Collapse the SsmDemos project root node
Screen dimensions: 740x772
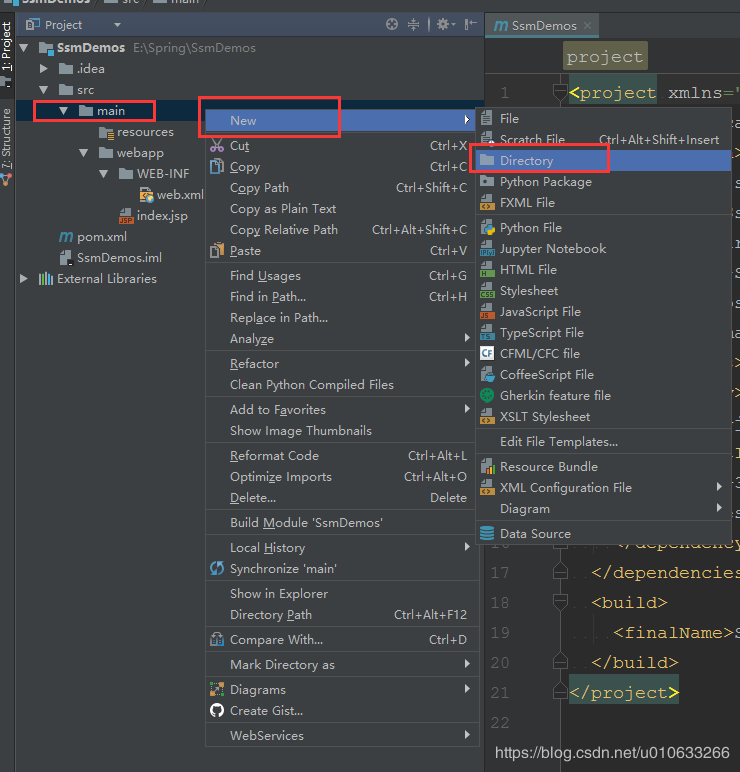coord(24,48)
